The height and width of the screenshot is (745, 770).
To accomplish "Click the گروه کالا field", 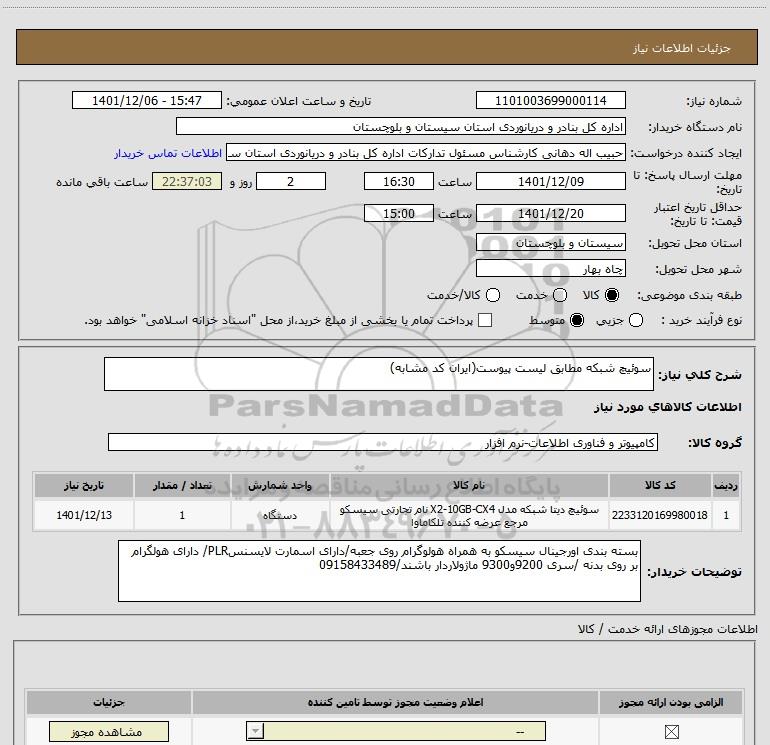I will coord(383,442).
